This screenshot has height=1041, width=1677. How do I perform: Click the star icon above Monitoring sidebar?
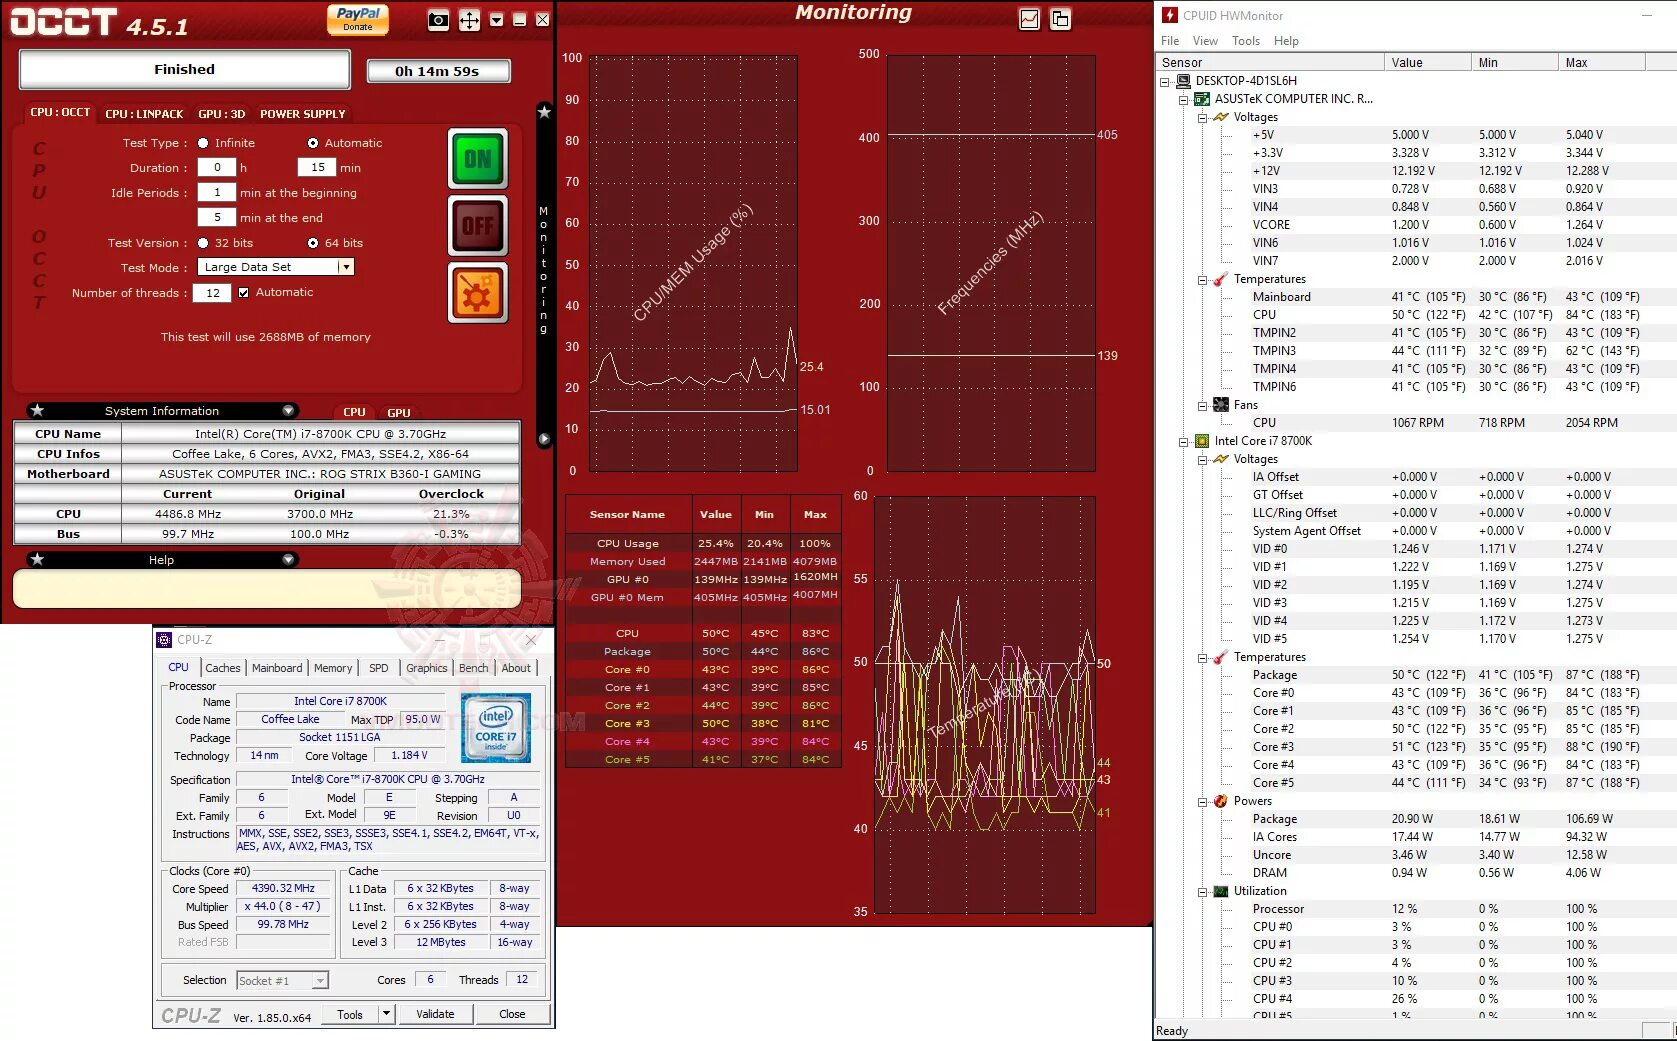tap(544, 112)
